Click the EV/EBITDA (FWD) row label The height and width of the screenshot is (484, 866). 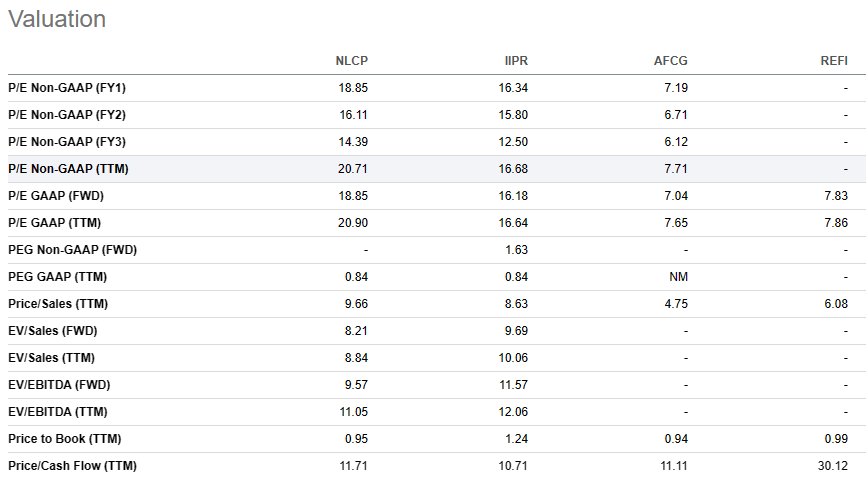[x=59, y=385]
